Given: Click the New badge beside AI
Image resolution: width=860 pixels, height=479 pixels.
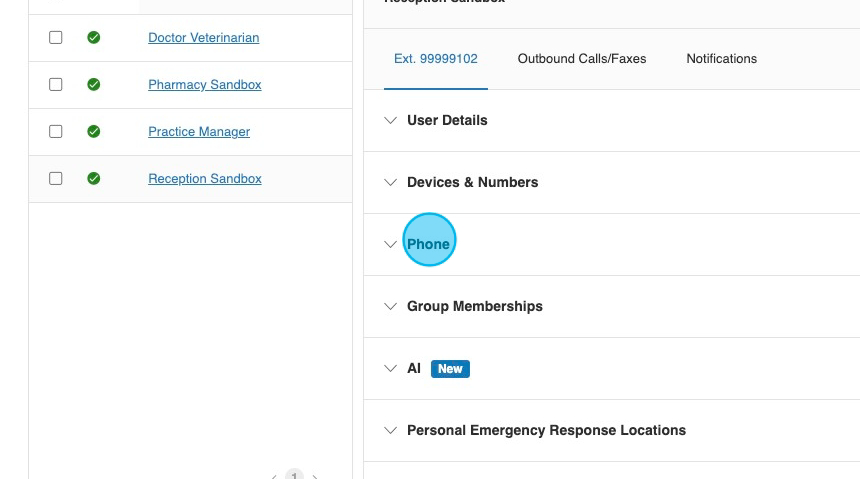Looking at the screenshot, I should coord(450,369).
